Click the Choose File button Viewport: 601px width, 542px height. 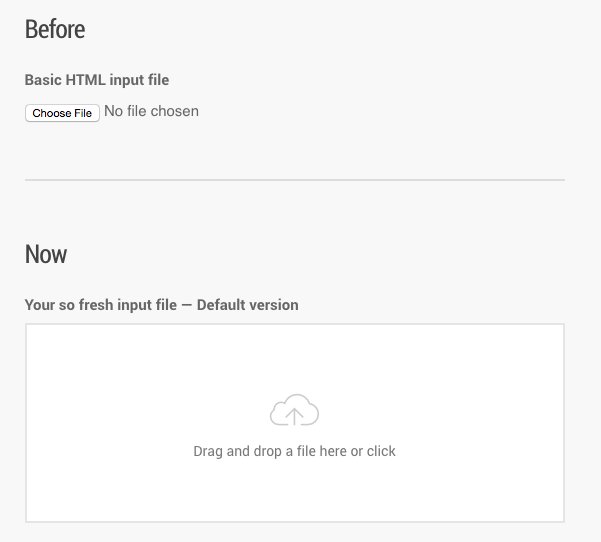click(62, 113)
